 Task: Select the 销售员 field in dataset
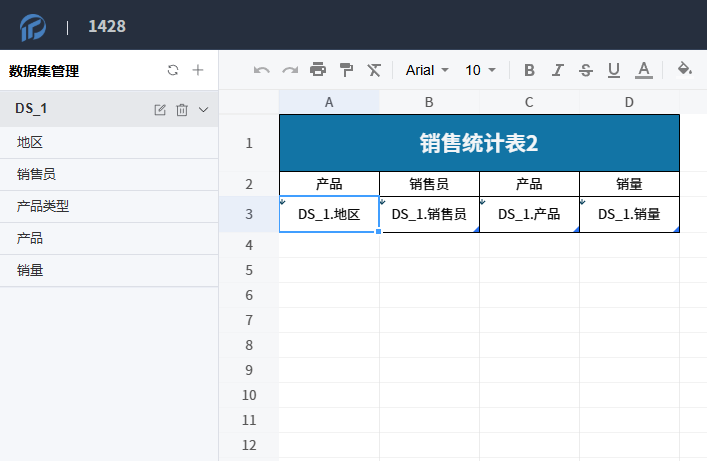(36, 174)
